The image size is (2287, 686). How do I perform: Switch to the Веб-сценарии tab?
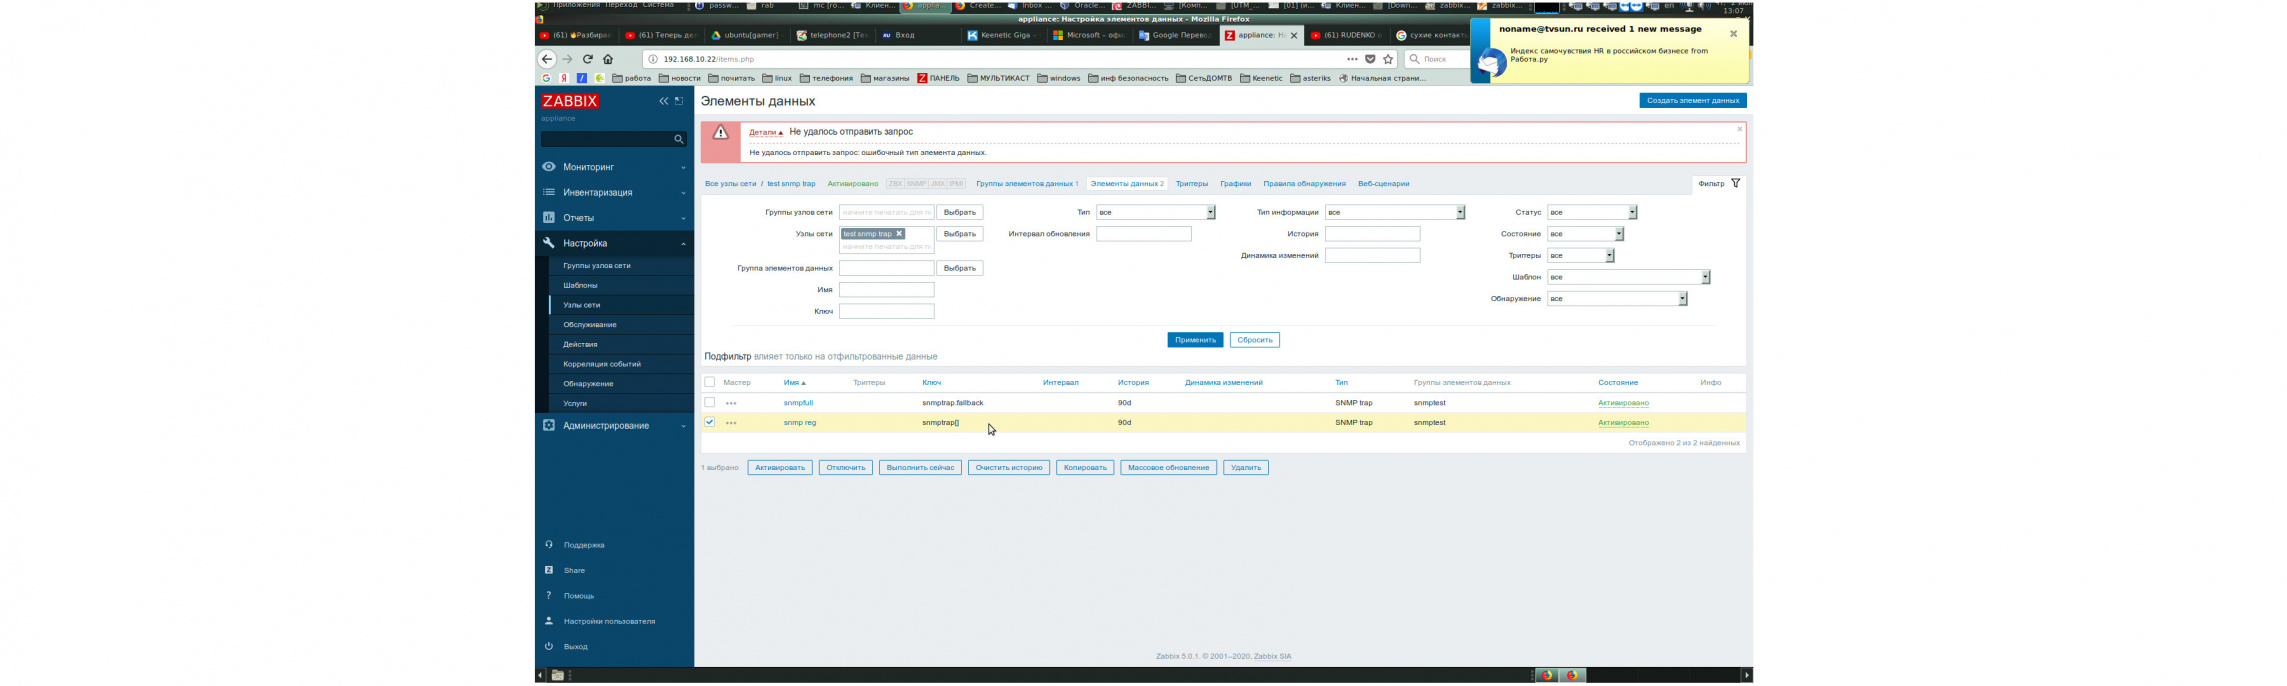point(1384,184)
